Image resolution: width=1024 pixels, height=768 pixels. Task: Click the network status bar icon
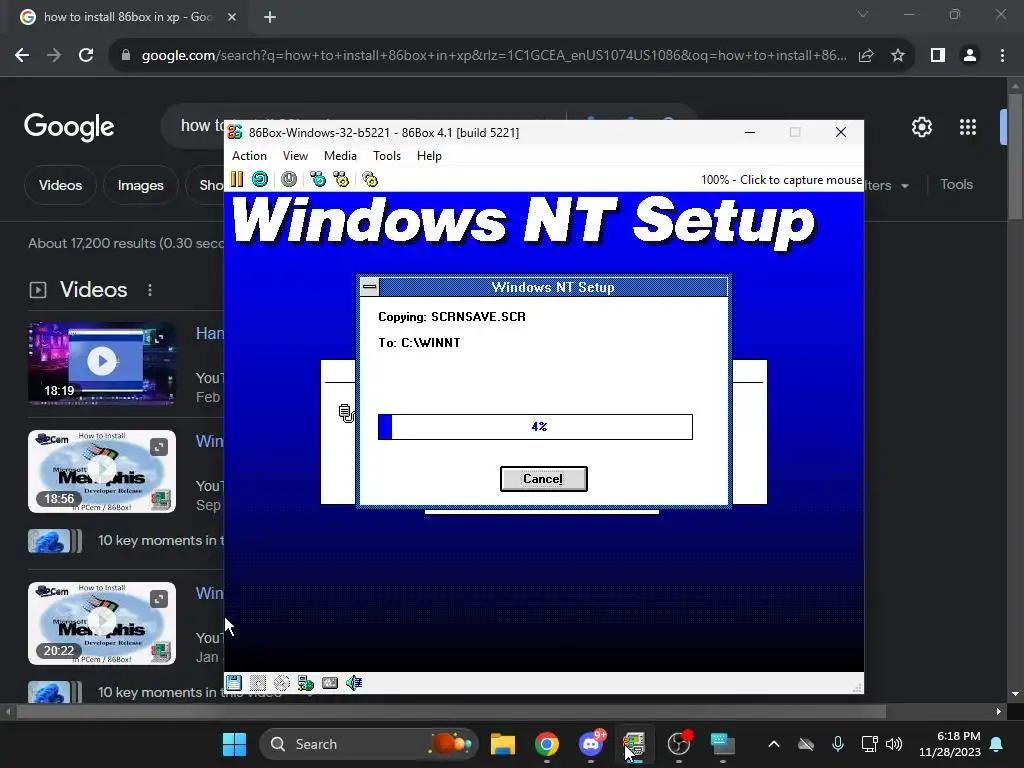tap(306, 683)
